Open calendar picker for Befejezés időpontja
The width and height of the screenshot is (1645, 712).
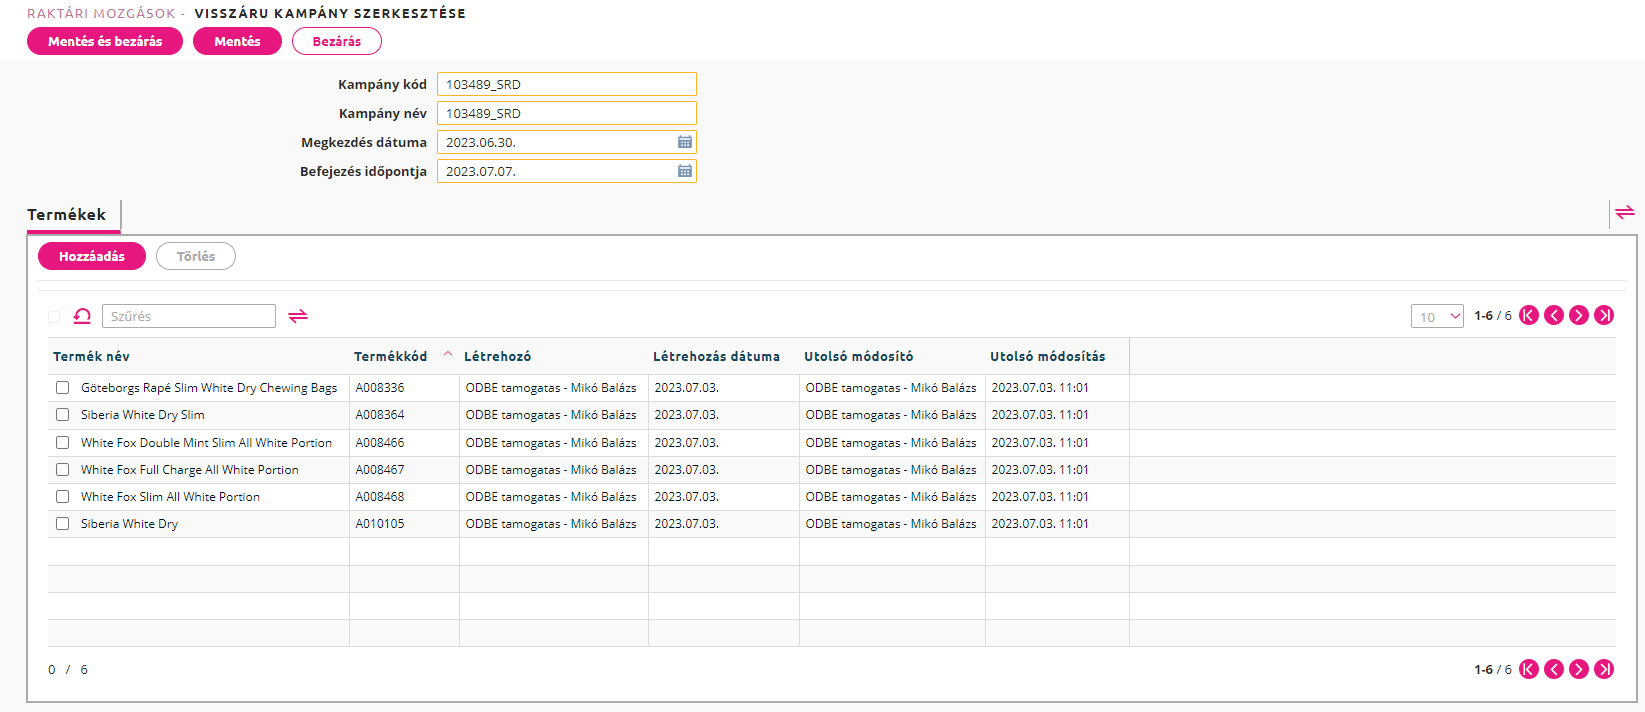point(685,171)
